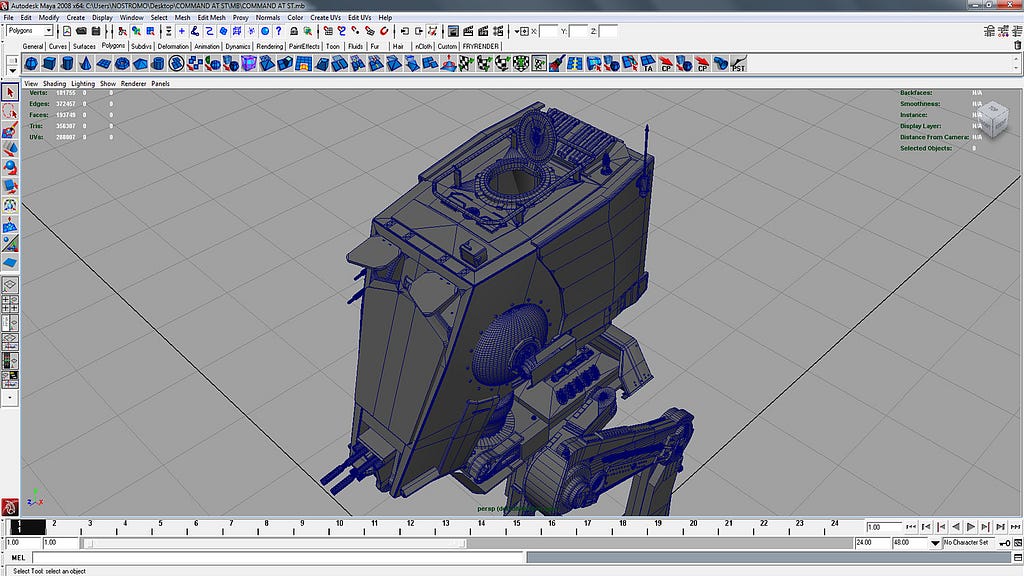The width and height of the screenshot is (1024, 576).
Task: Go to the end of playback range
Action: 1016,526
